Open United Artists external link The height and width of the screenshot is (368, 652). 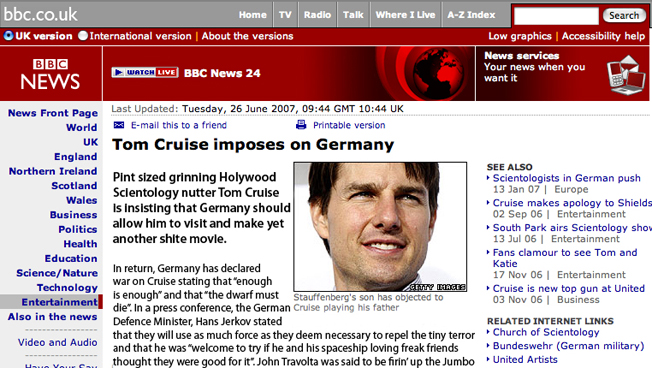525,360
